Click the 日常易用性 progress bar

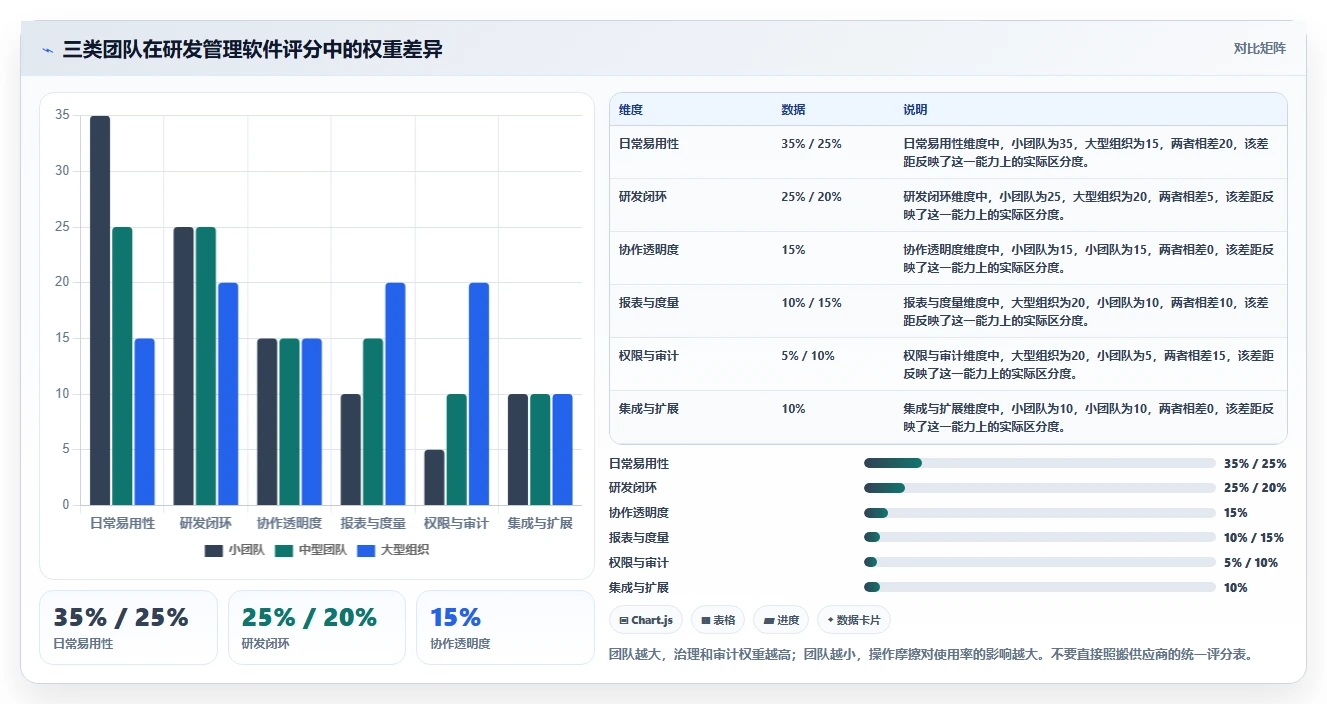[1039, 463]
